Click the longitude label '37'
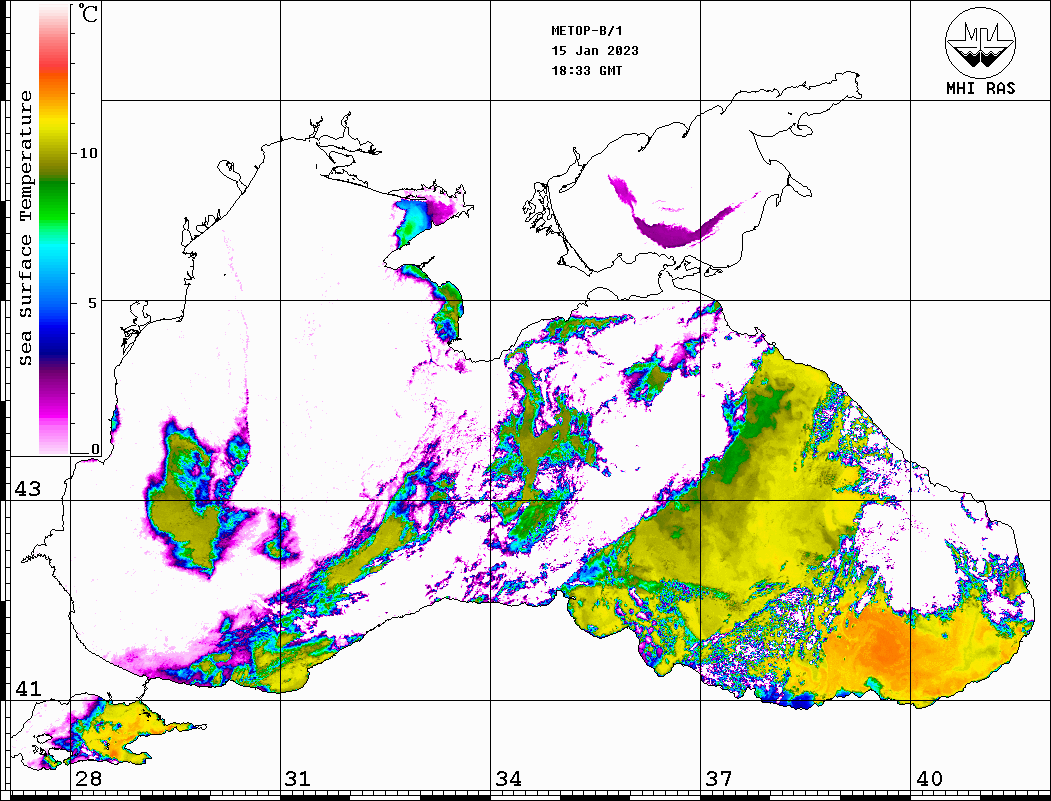 (x=719, y=778)
